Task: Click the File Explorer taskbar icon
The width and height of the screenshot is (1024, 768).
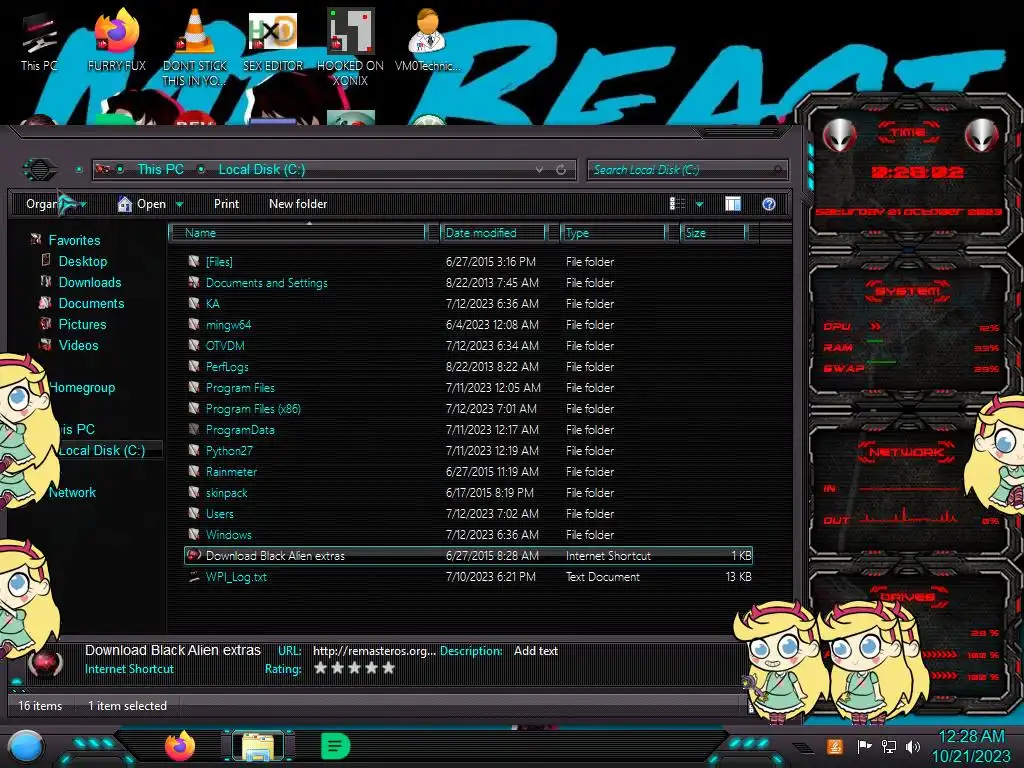Action: click(x=258, y=746)
